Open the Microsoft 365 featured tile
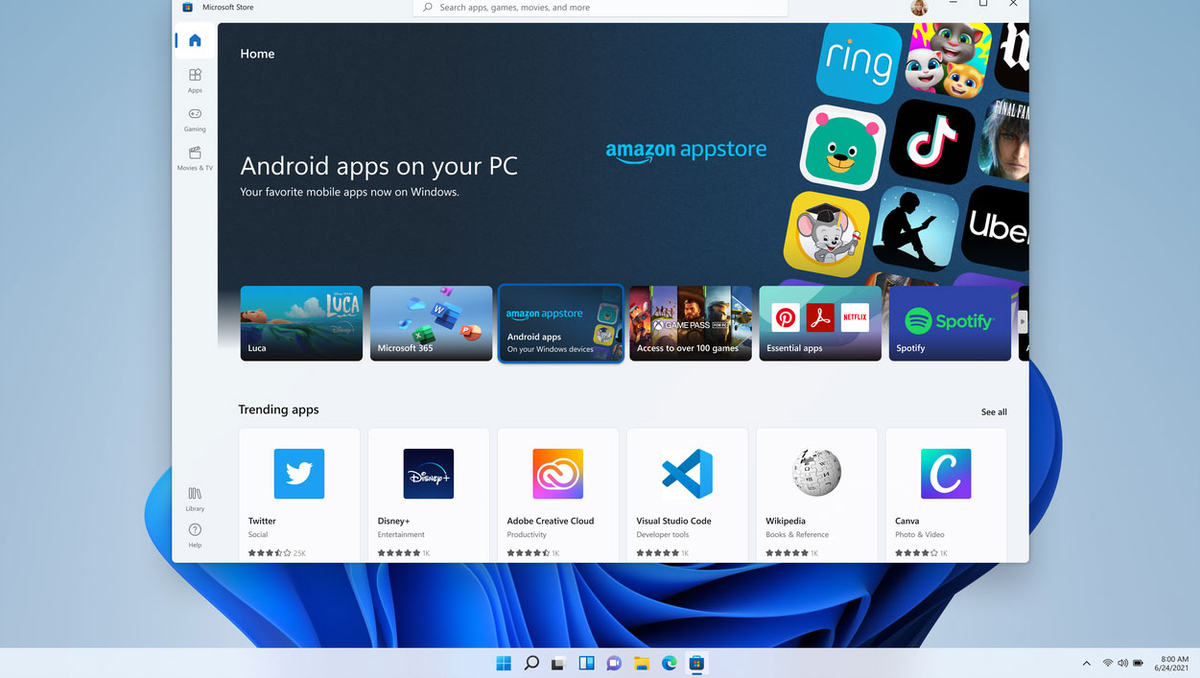Image resolution: width=1200 pixels, height=678 pixels. click(x=431, y=323)
